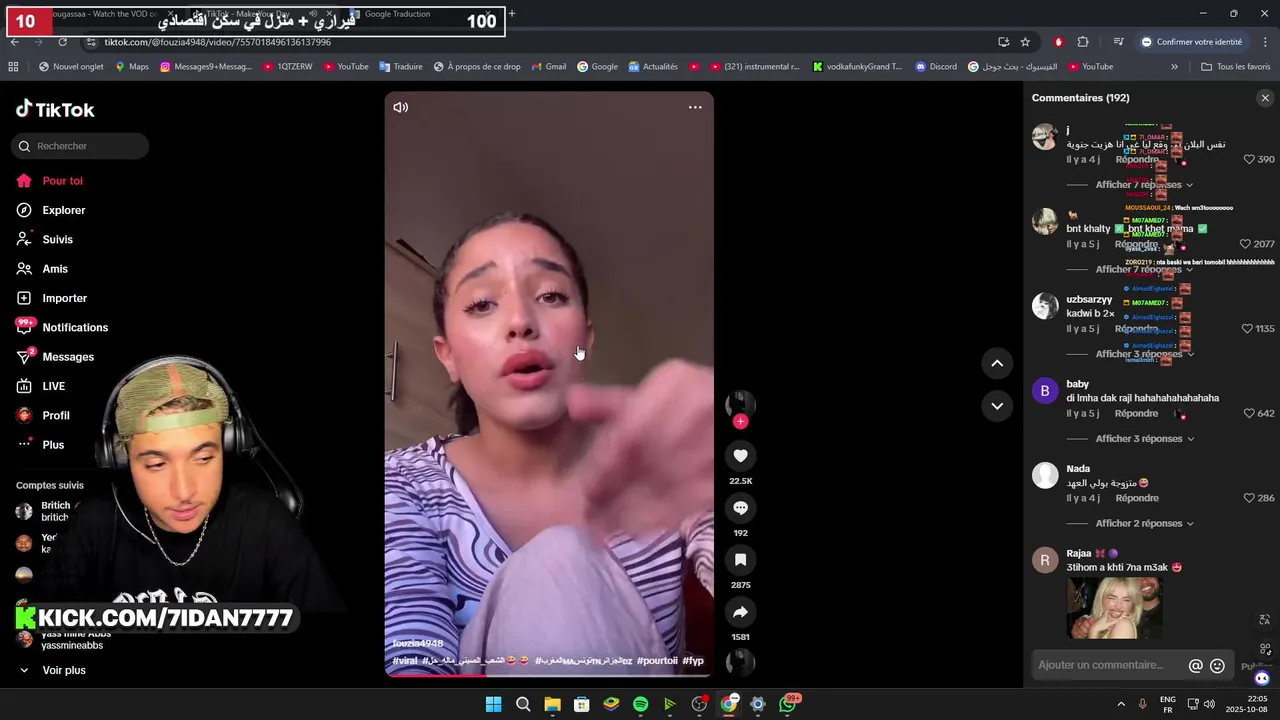Like the video with heart icon
Image resolution: width=1280 pixels, height=720 pixels.
[x=740, y=456]
